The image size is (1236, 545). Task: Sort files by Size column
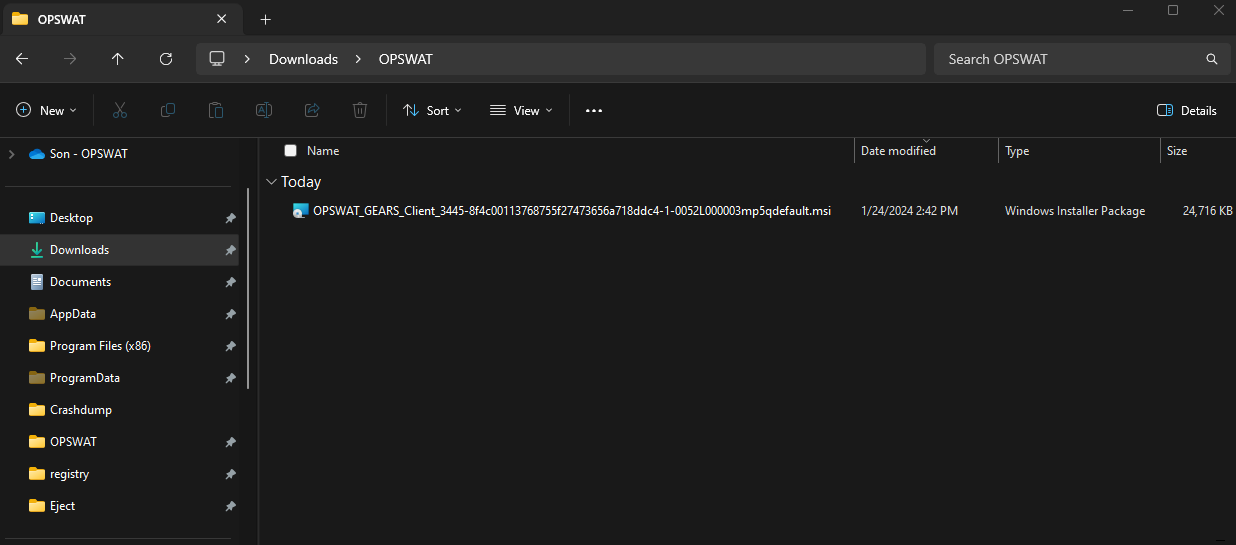coord(1177,151)
